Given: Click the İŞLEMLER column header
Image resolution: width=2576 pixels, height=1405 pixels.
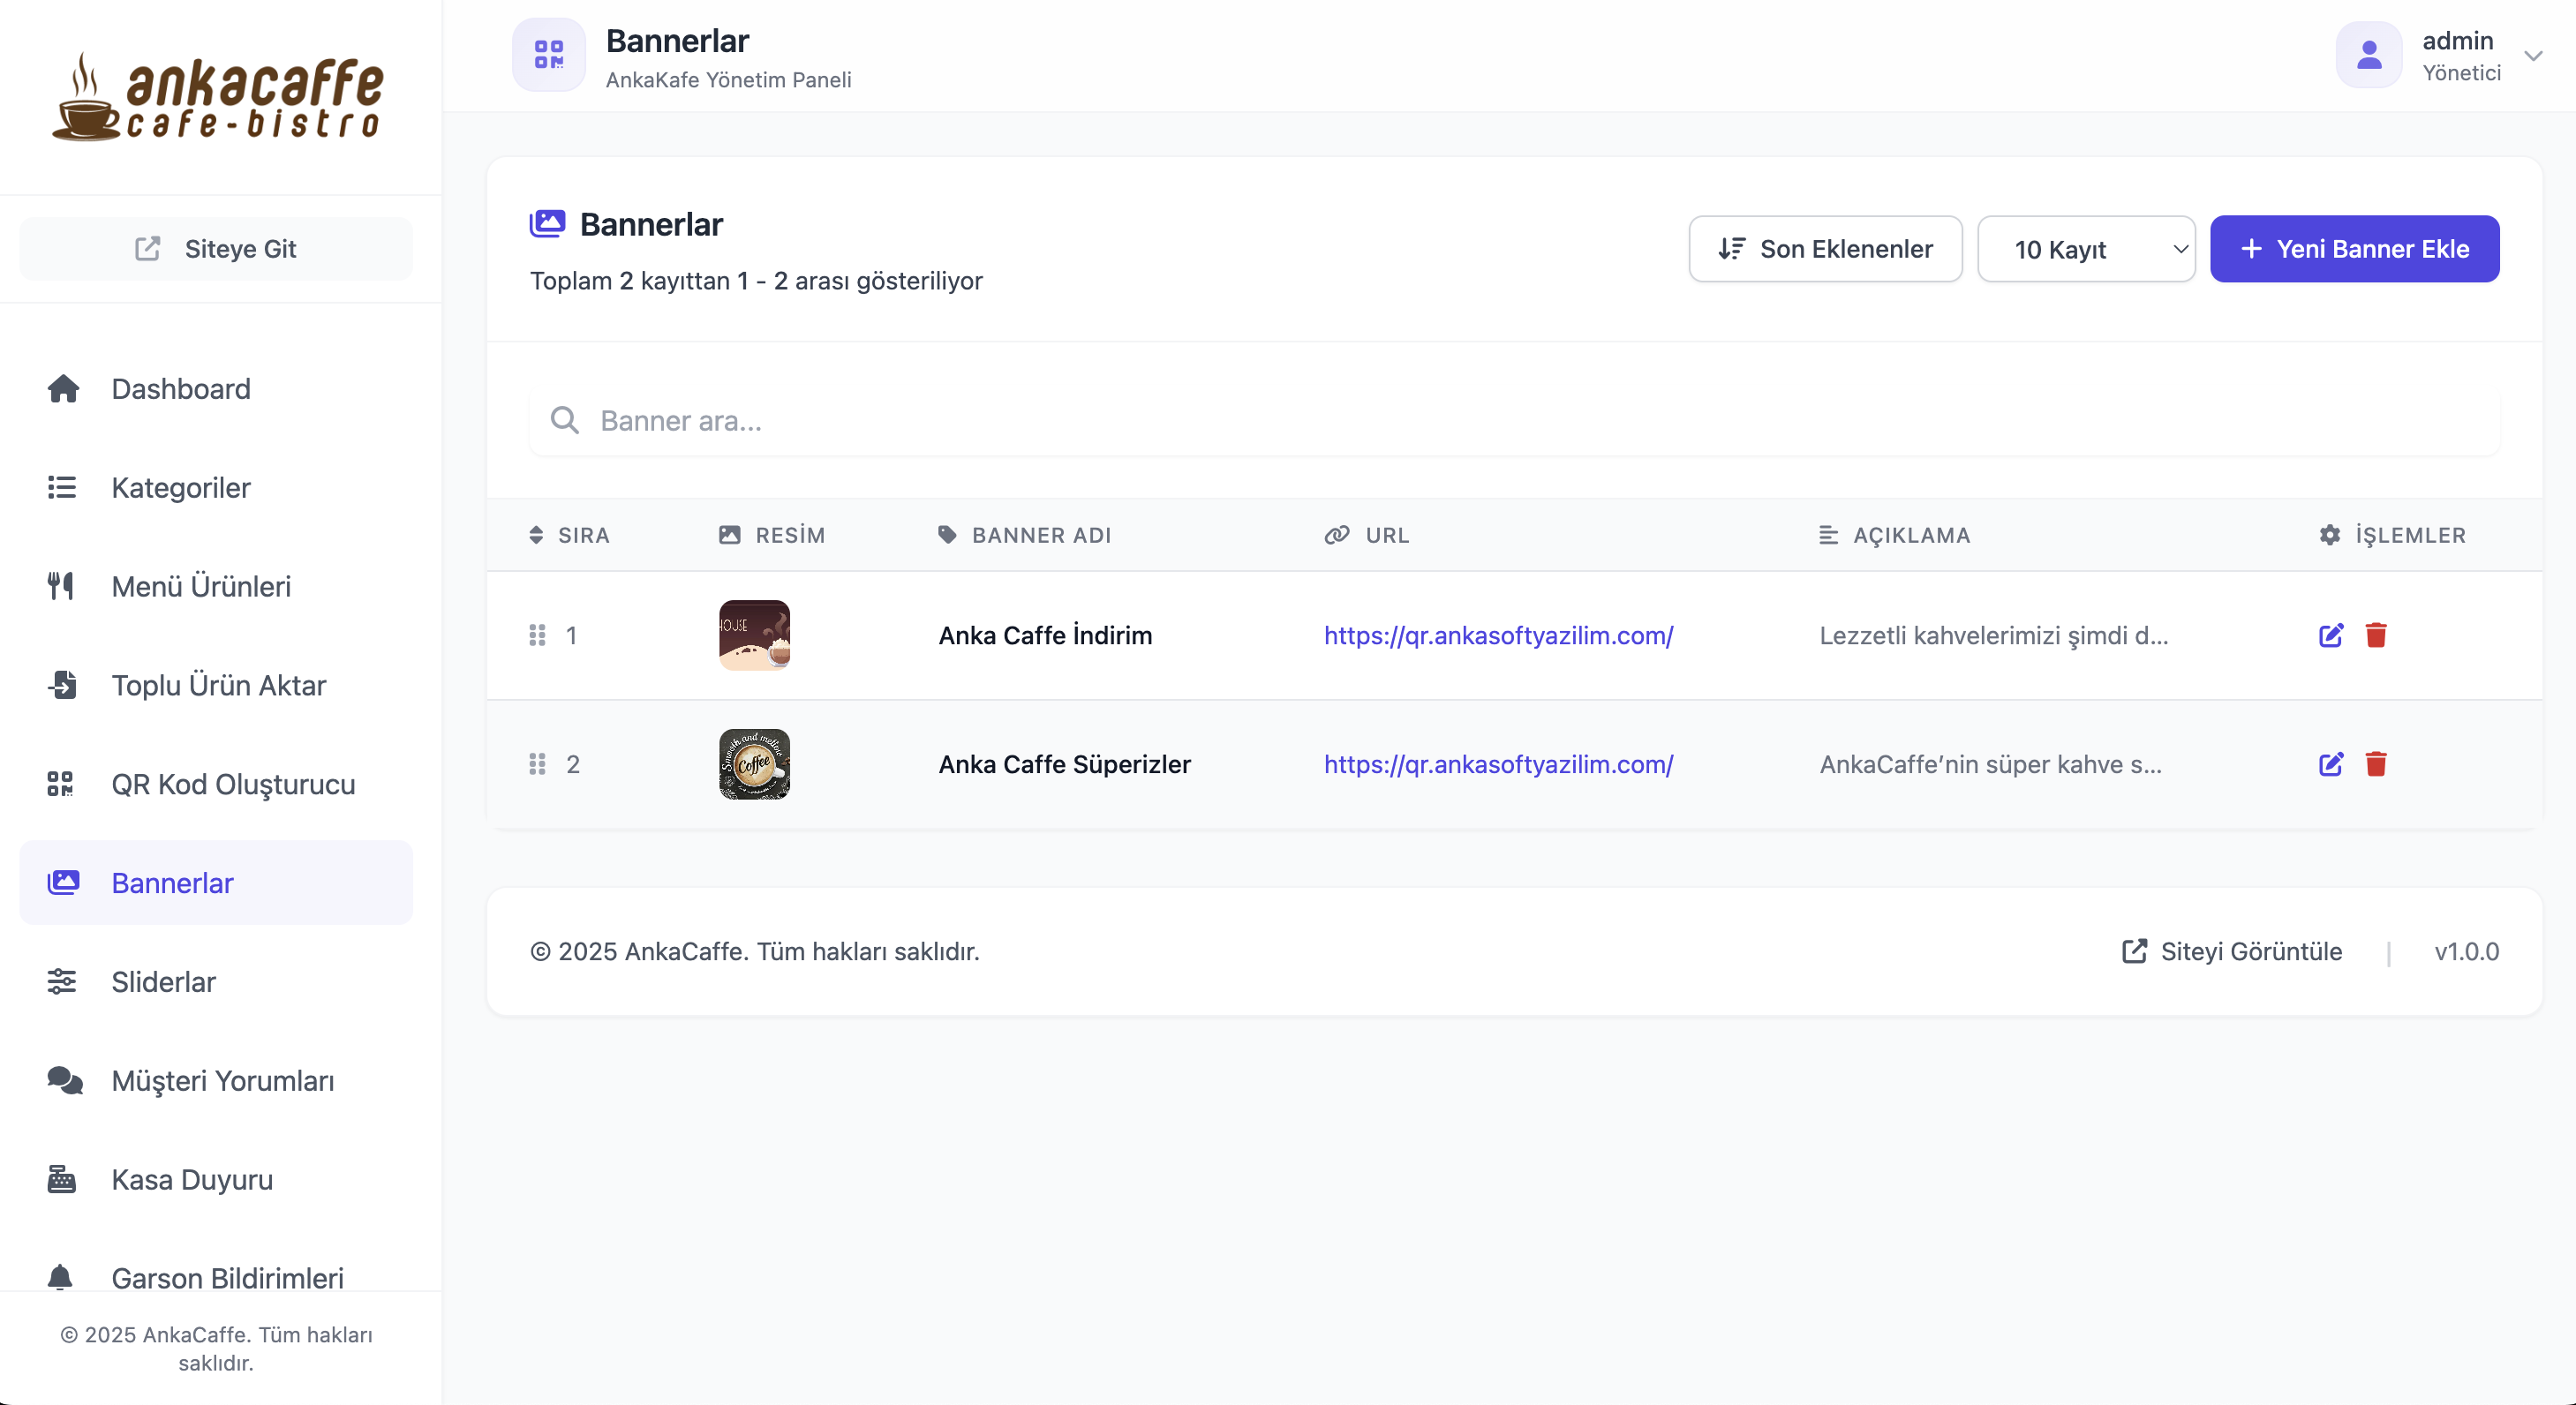Looking at the screenshot, I should 2392,535.
